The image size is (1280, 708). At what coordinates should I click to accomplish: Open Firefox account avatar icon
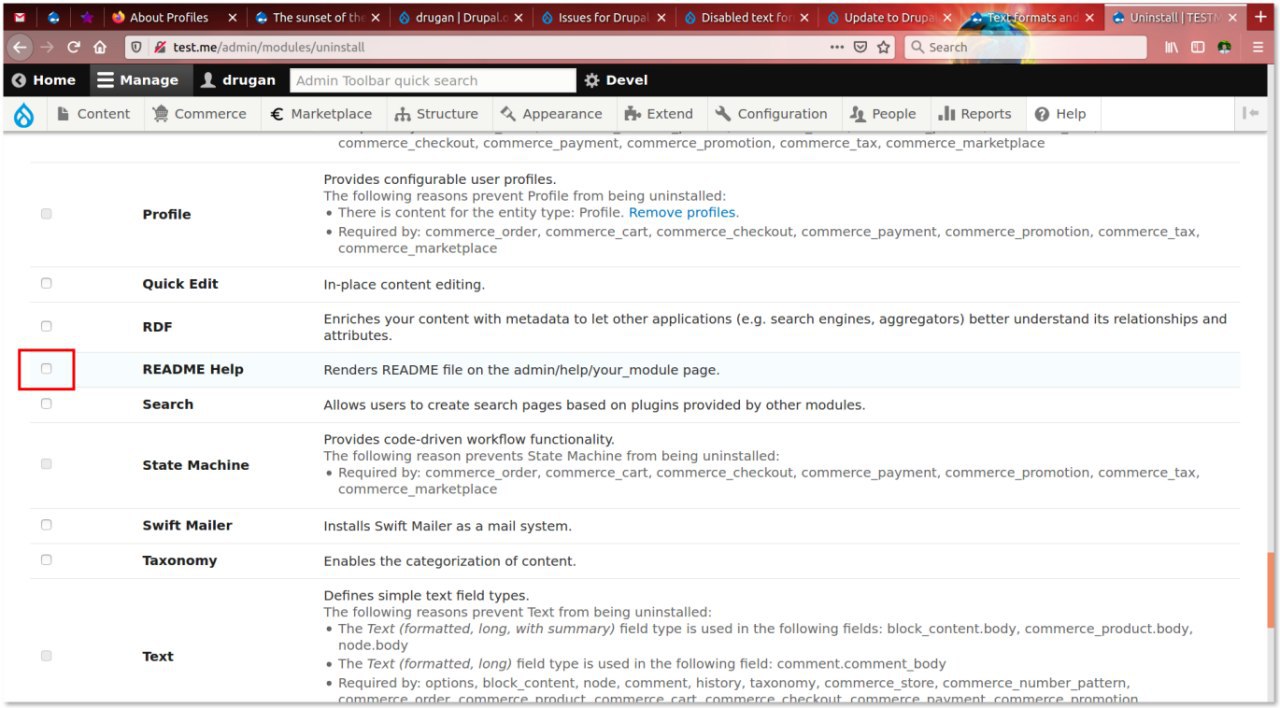coord(1224,47)
